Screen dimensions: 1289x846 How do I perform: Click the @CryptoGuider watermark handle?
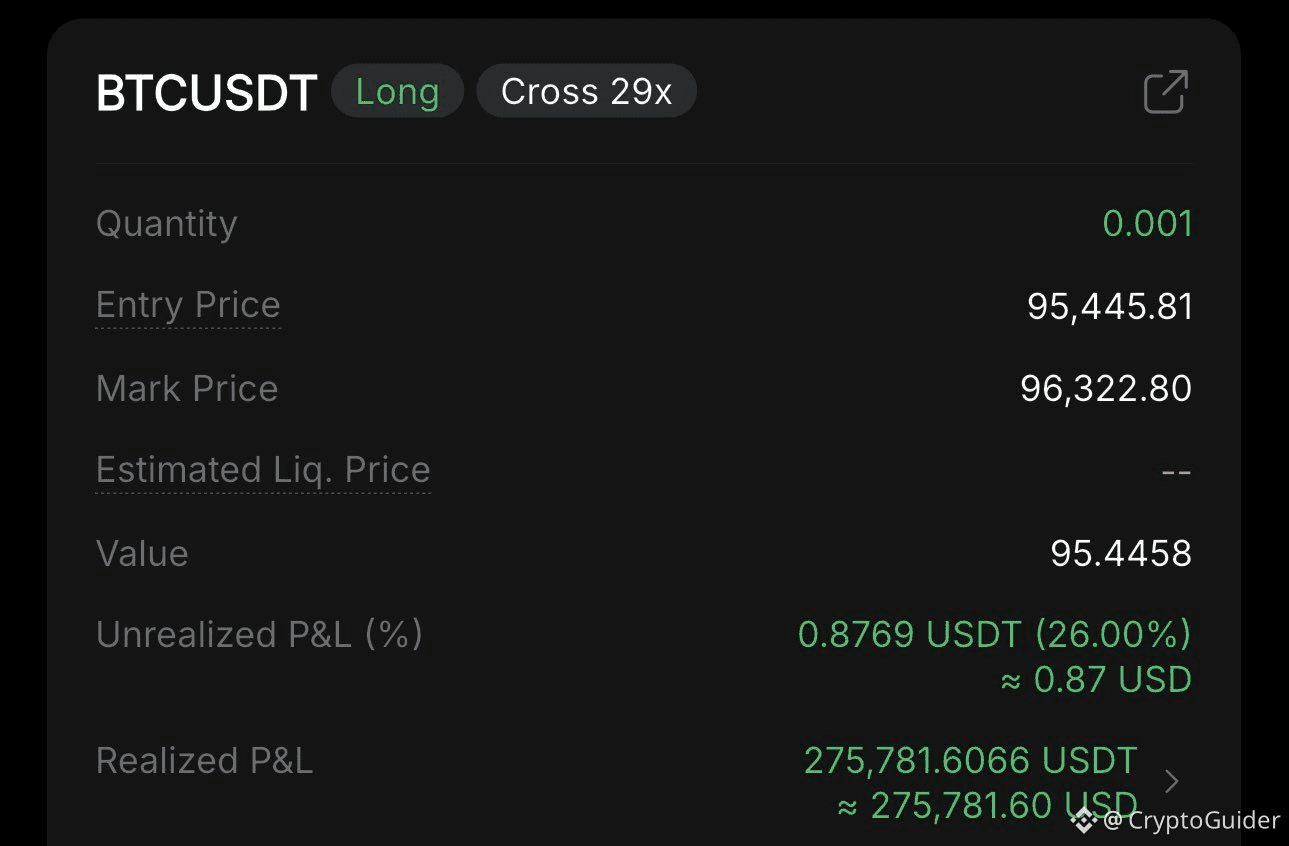(1191, 821)
